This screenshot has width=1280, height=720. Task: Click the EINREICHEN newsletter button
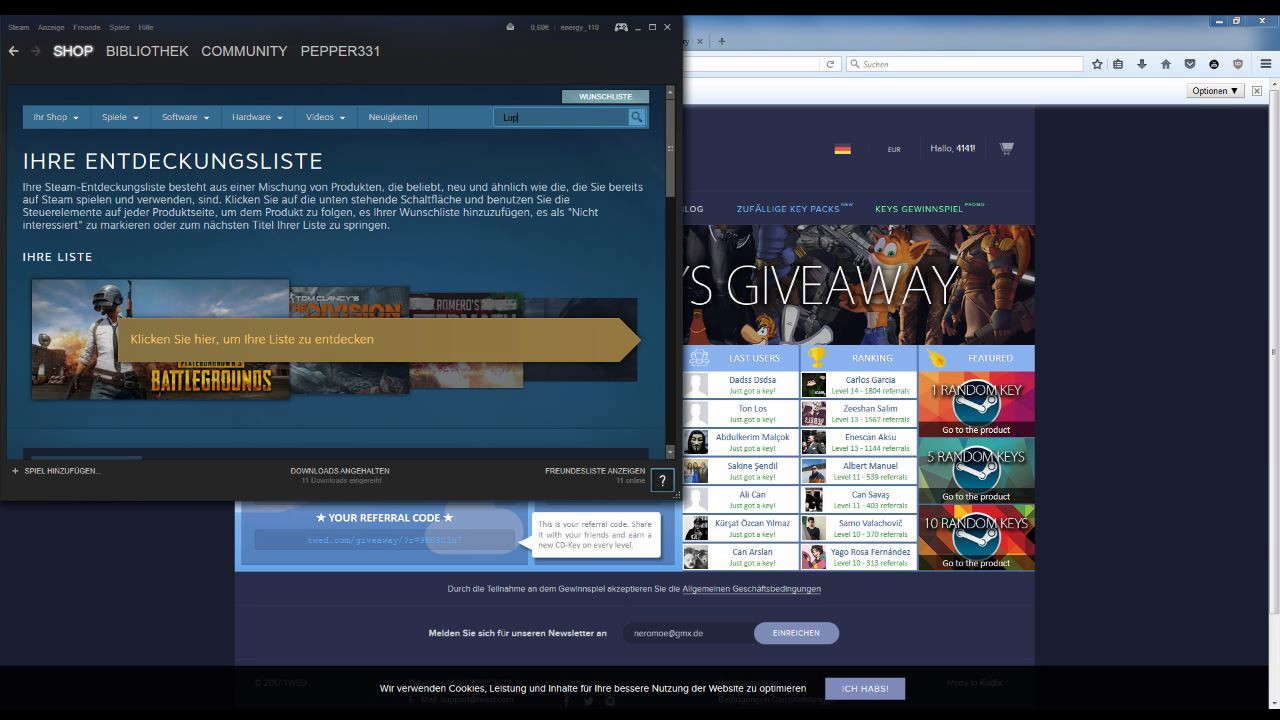click(x=796, y=633)
